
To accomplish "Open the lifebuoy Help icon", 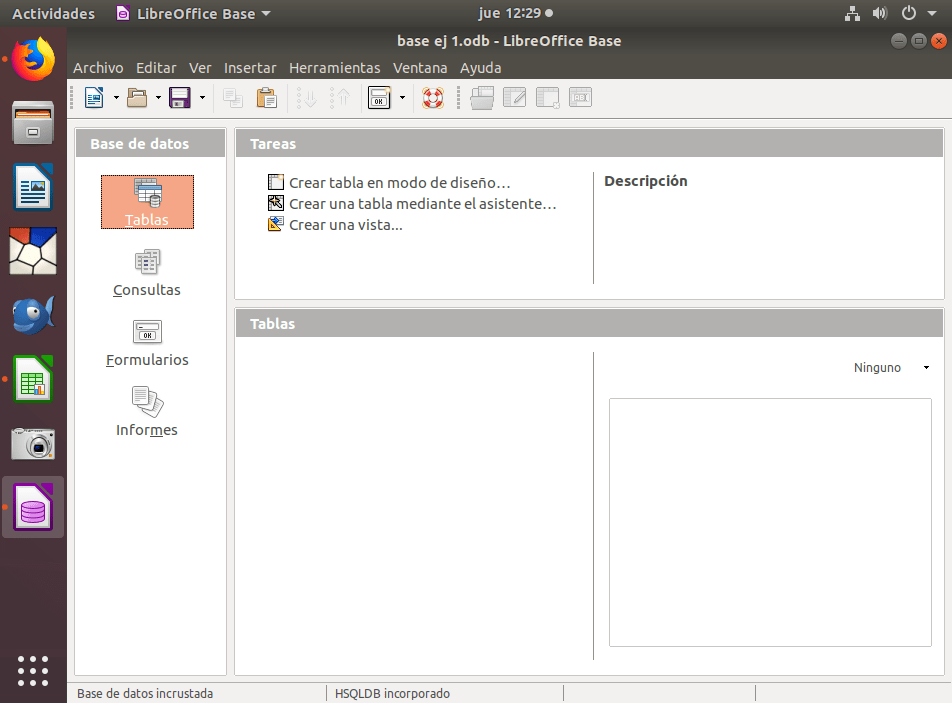I will pos(432,98).
